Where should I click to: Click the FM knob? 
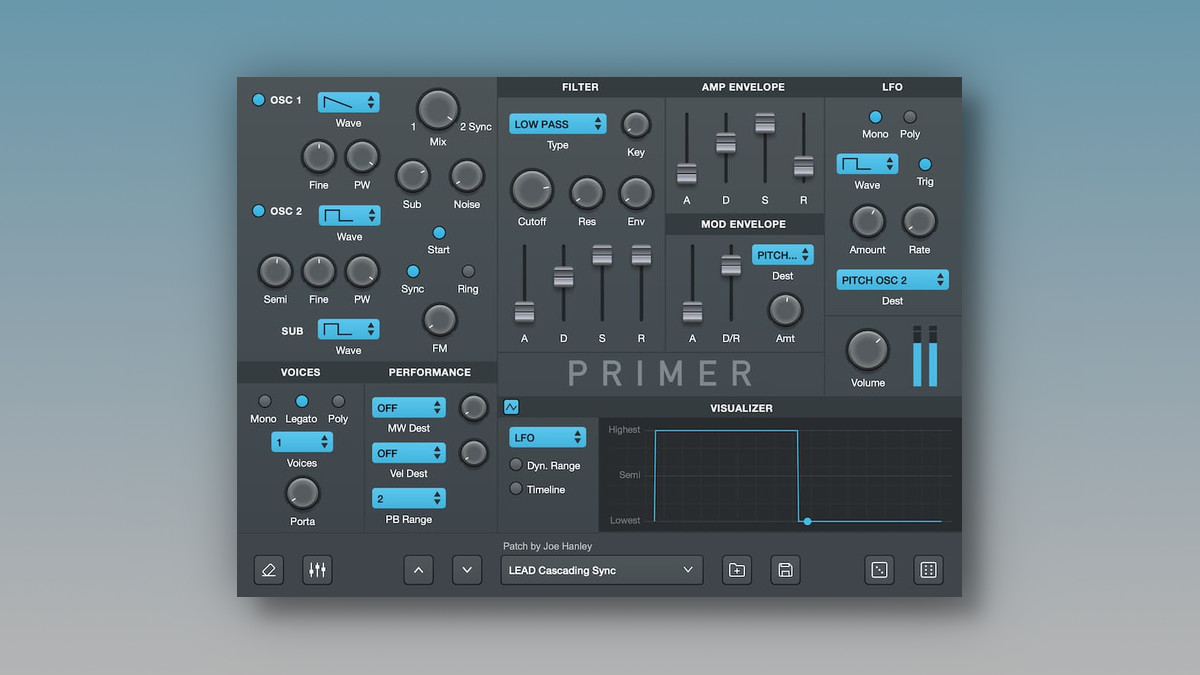[x=439, y=320]
